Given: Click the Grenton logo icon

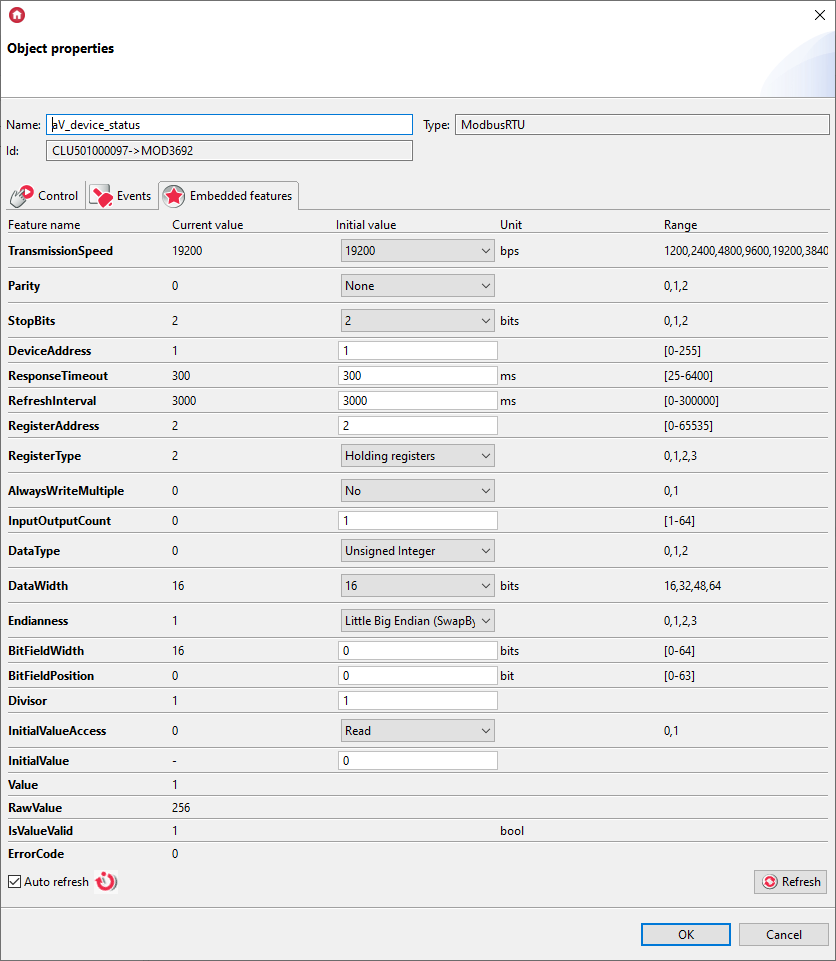Looking at the screenshot, I should [17, 15].
